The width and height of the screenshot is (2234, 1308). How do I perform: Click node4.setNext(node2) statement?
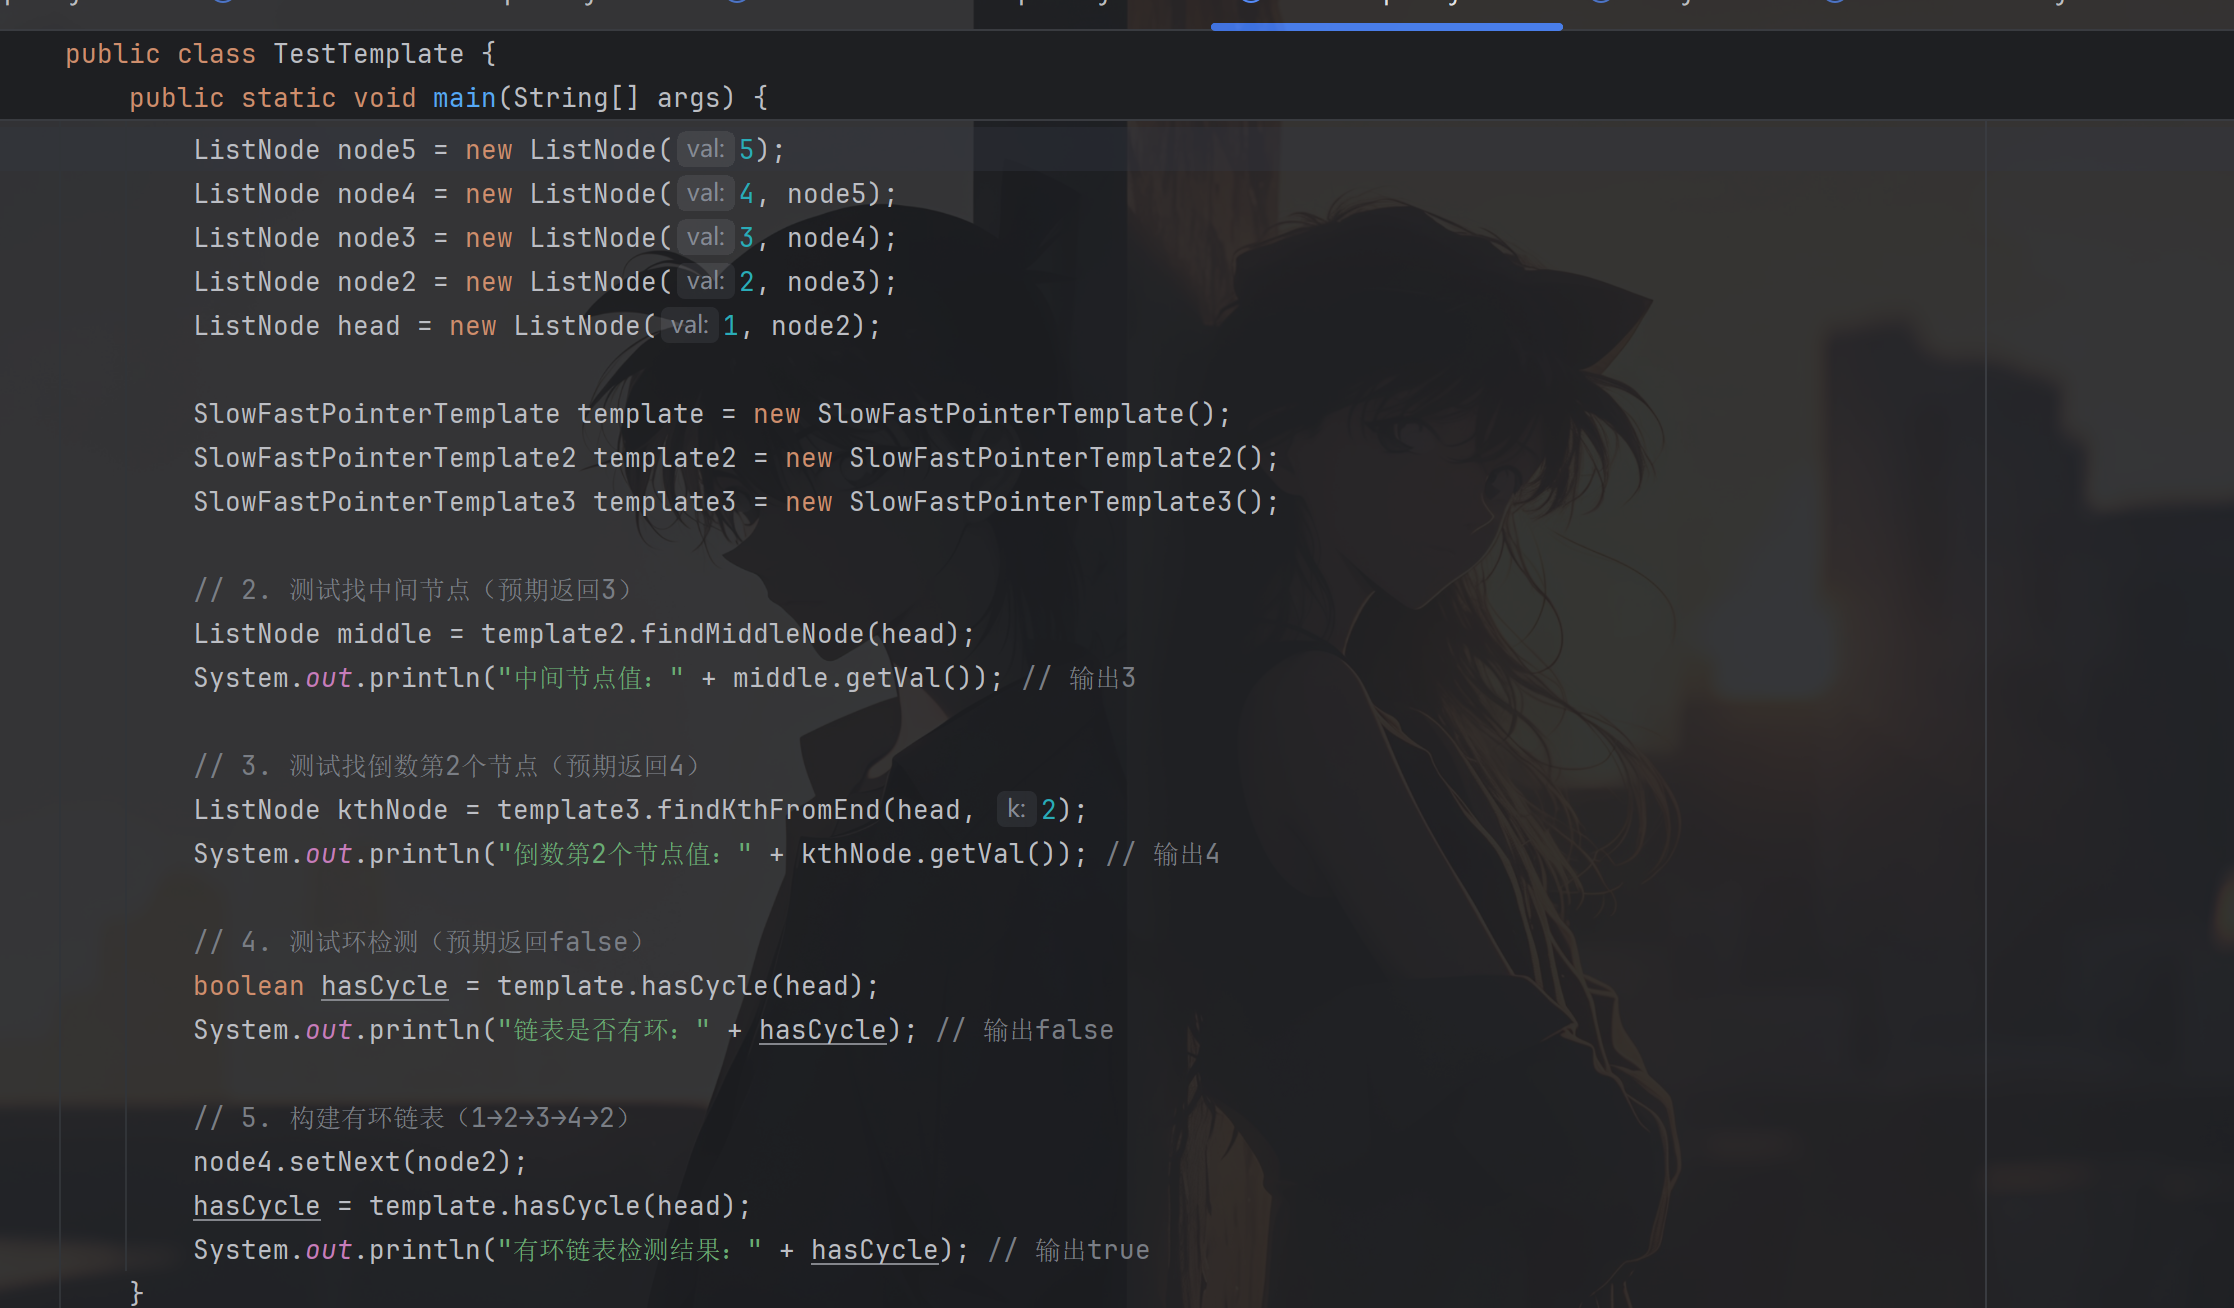[360, 1162]
